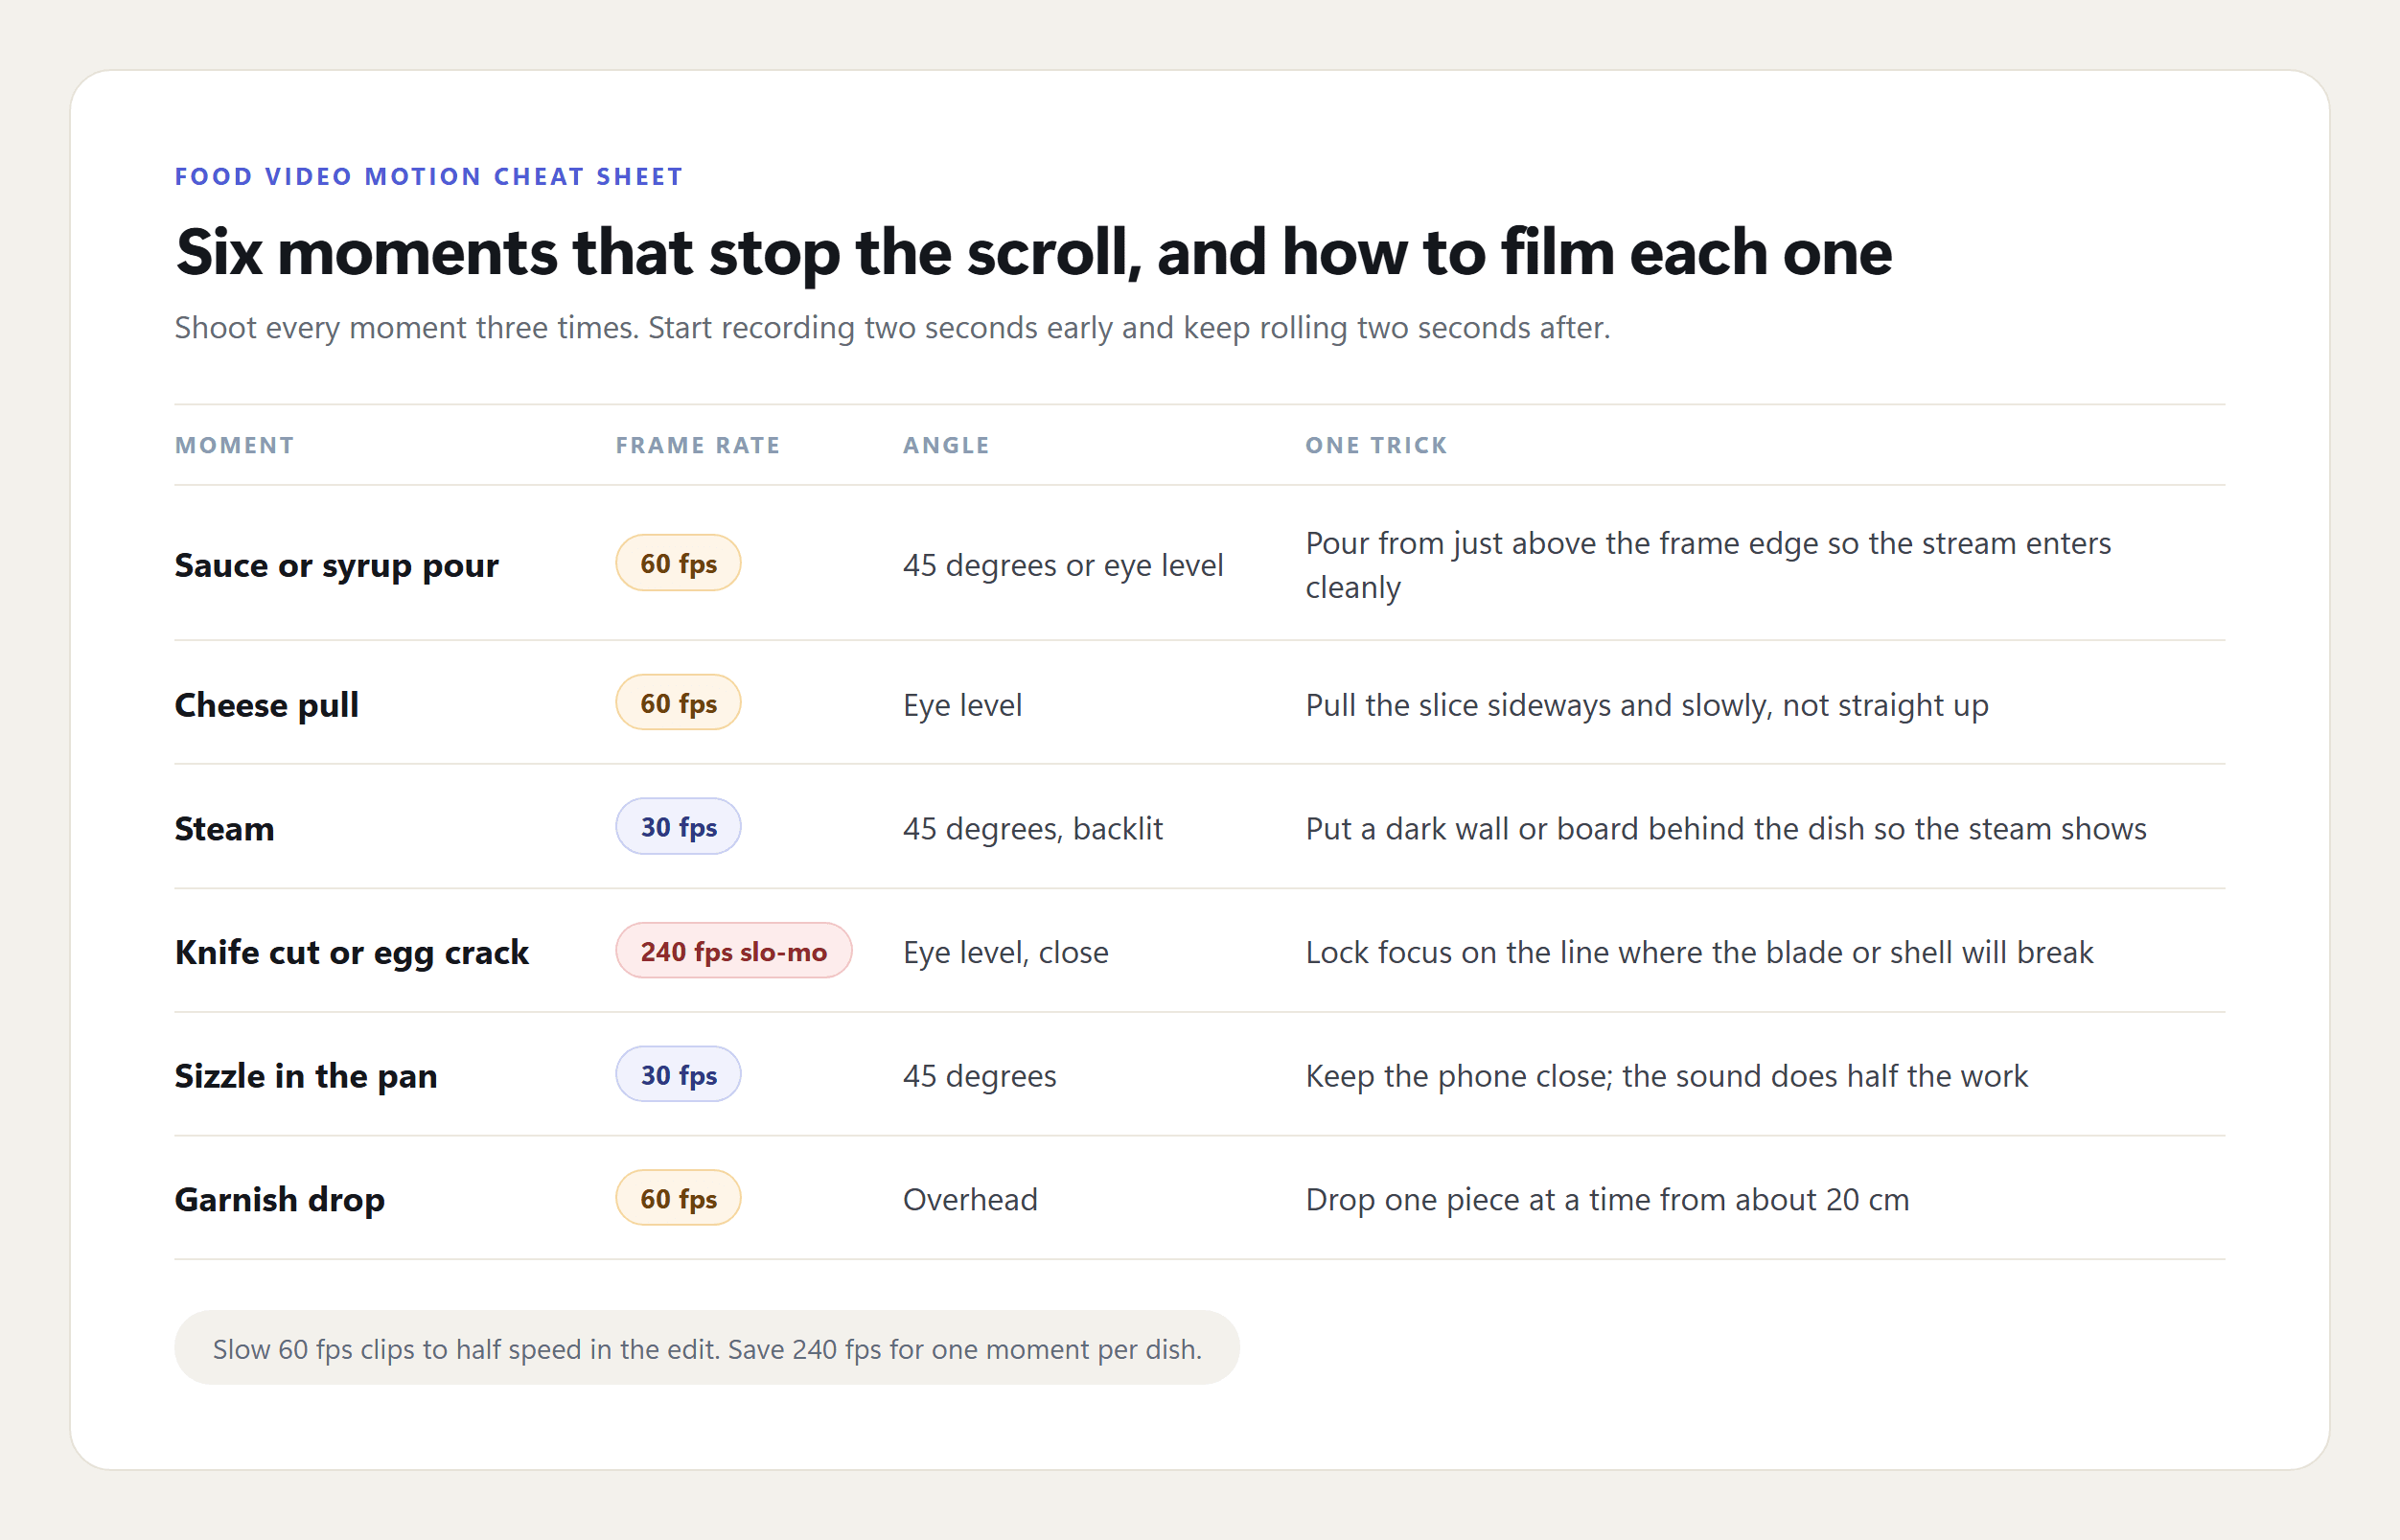Click the FRAME RATE column header

coord(697,445)
